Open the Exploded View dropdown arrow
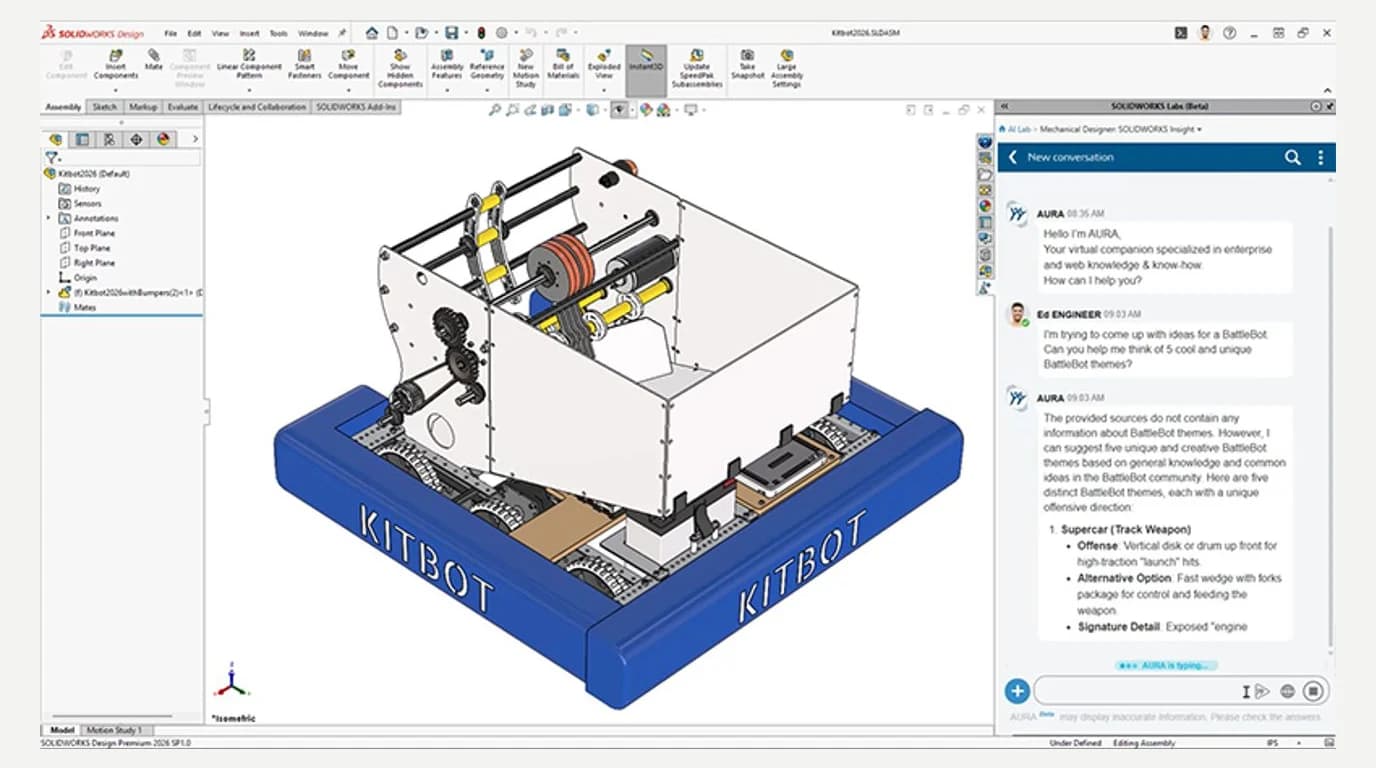Image resolution: width=1376 pixels, height=768 pixels. pos(603,89)
